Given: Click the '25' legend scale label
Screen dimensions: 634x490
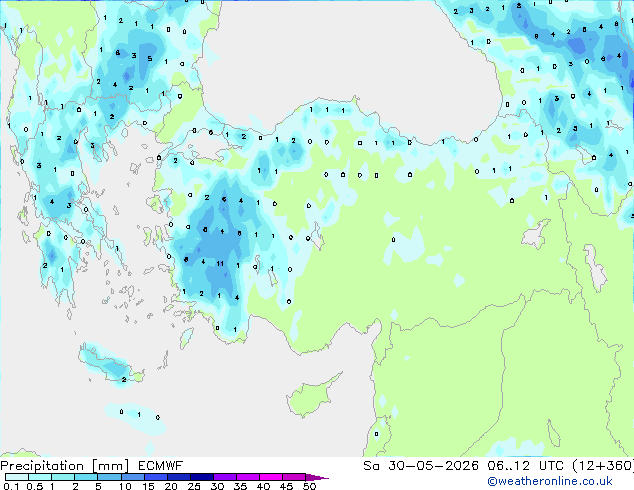Looking at the screenshot, I should tap(194, 486).
